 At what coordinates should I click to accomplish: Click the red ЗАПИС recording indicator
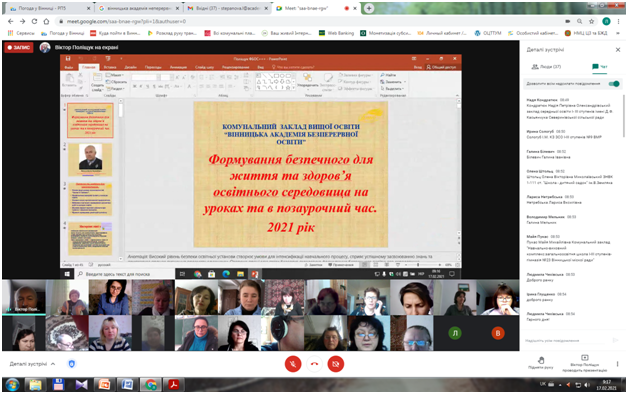point(18,47)
